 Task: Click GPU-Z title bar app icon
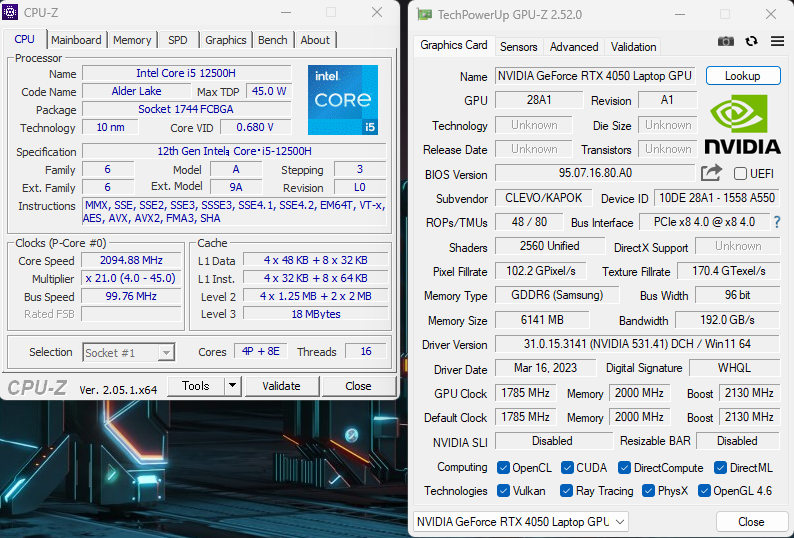click(424, 14)
